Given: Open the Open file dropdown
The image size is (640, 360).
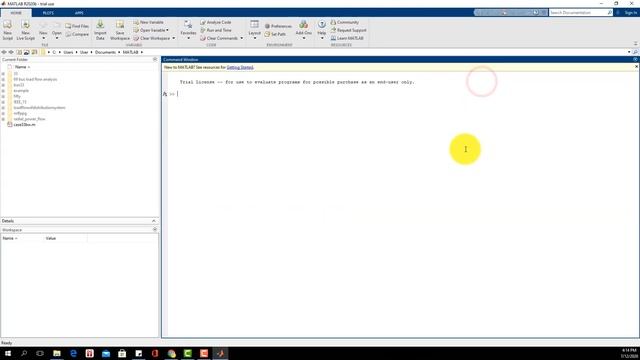Looking at the screenshot, I should click(57, 31).
